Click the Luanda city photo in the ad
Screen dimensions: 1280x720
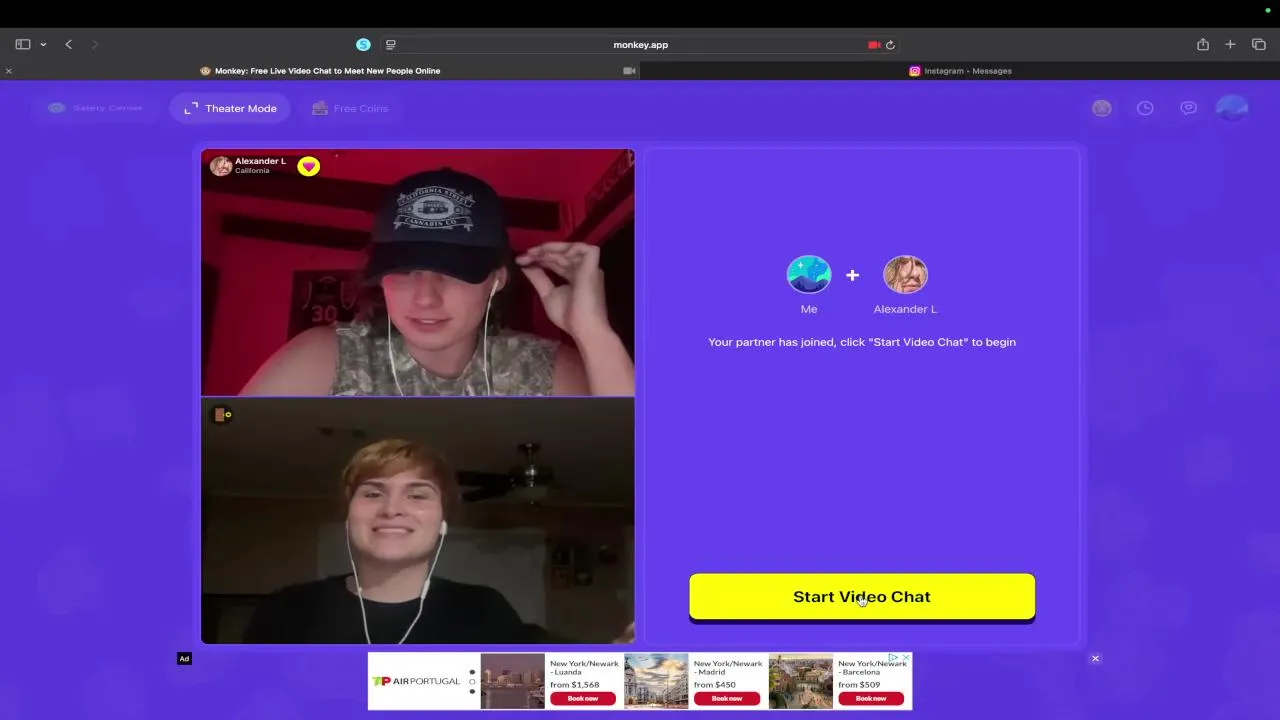(512, 681)
